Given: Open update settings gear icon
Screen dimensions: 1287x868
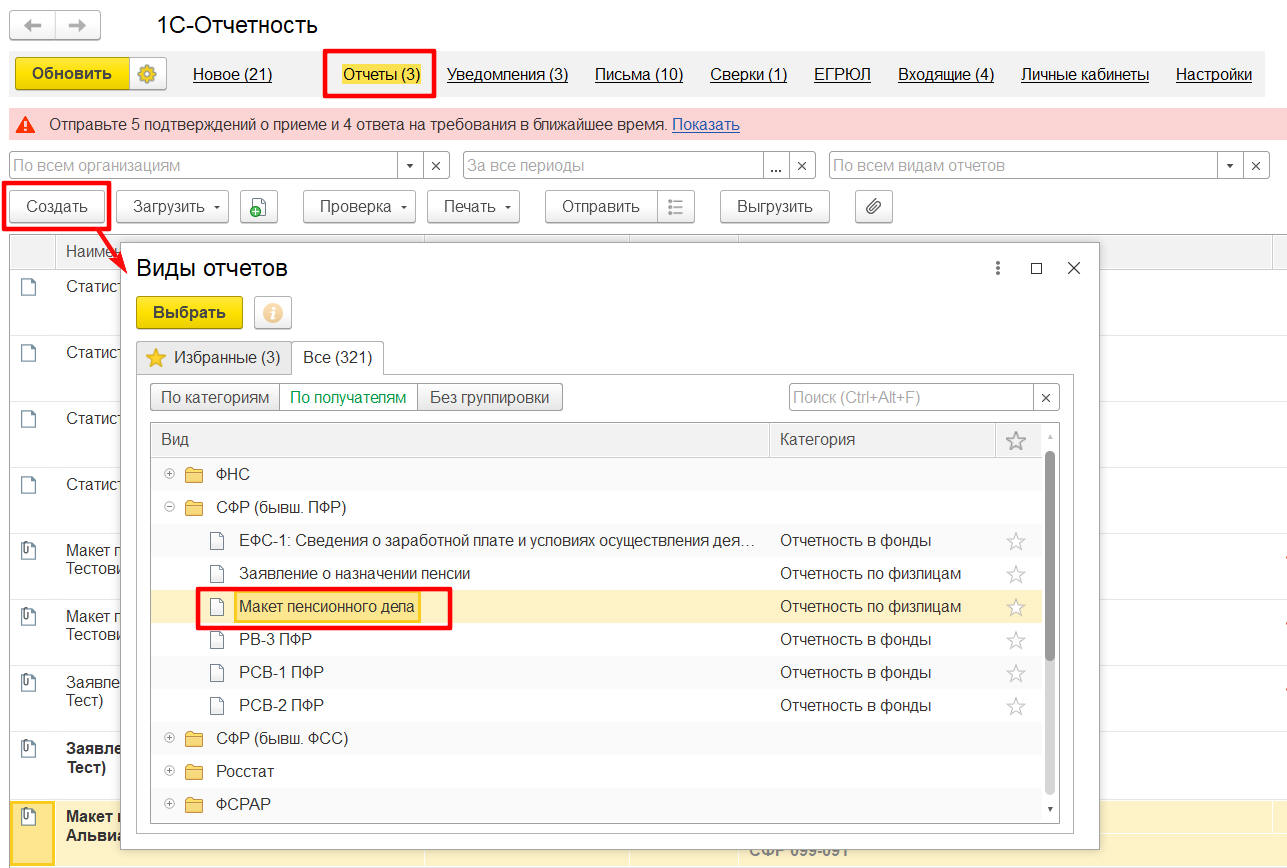Looking at the screenshot, I should coord(148,74).
